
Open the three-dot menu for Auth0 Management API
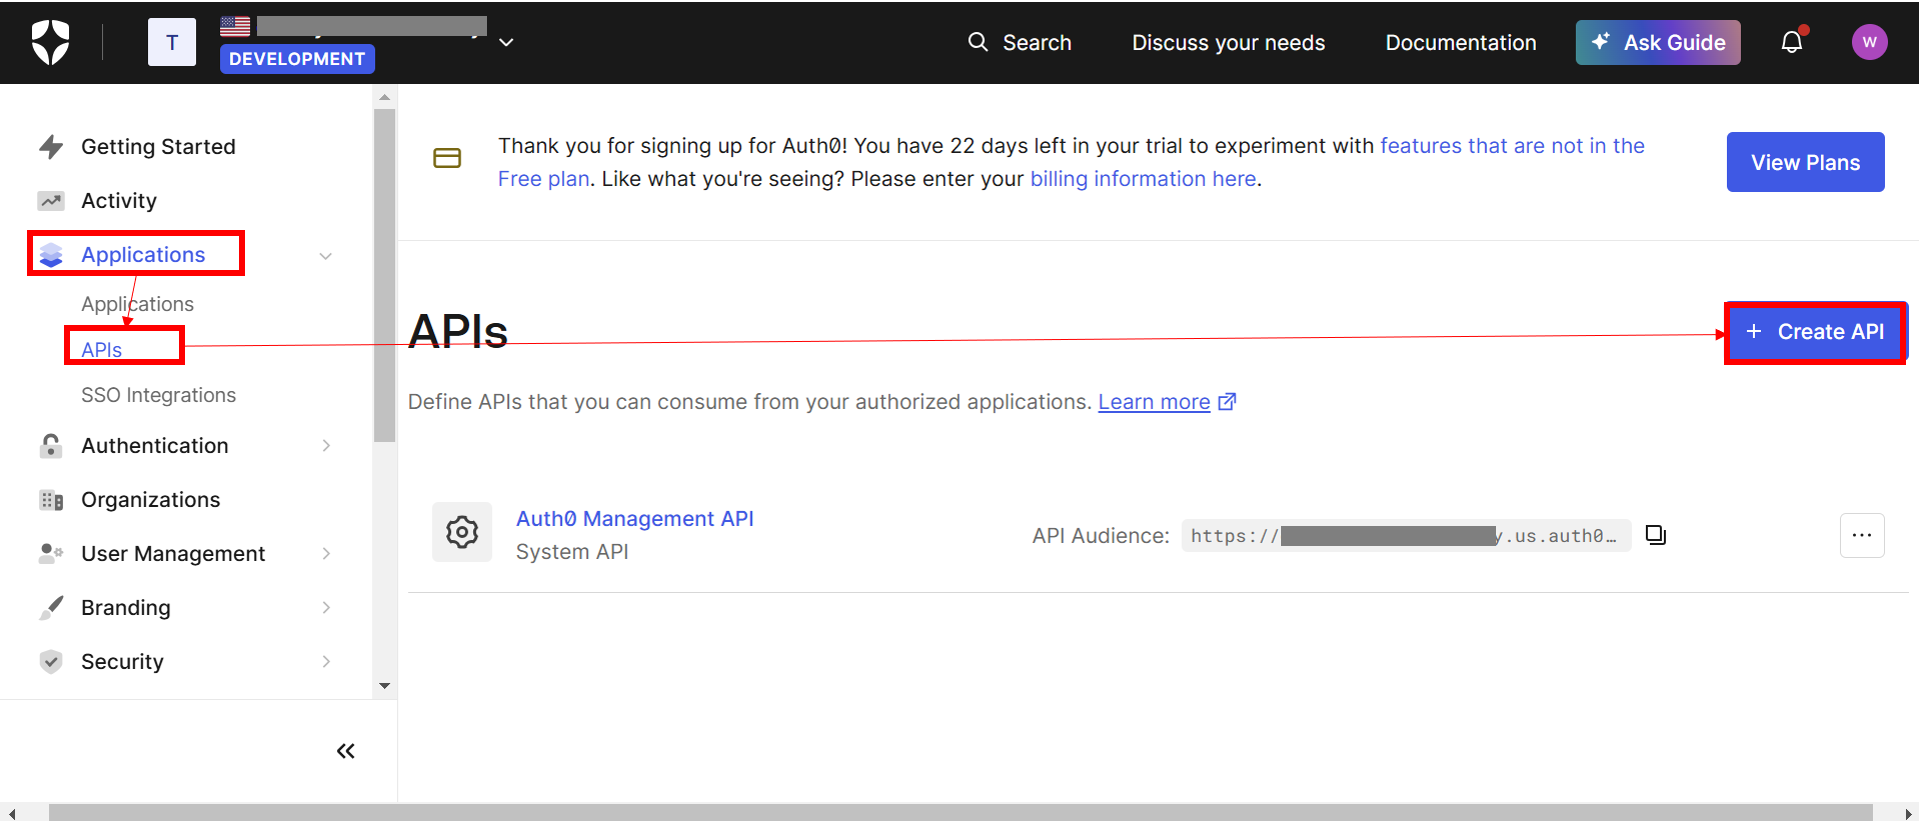(1862, 535)
